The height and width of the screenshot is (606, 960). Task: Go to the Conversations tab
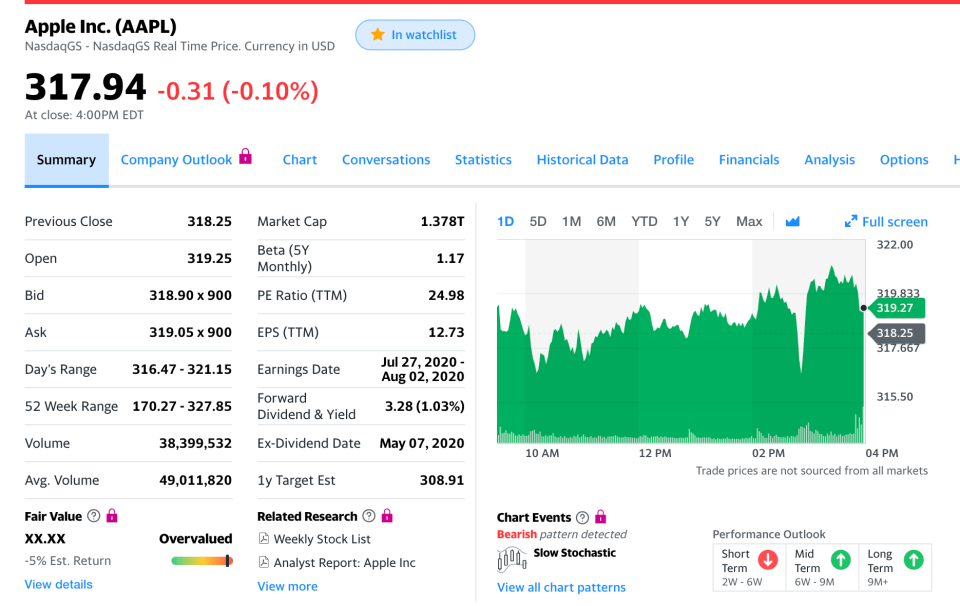pyautogui.click(x=386, y=160)
